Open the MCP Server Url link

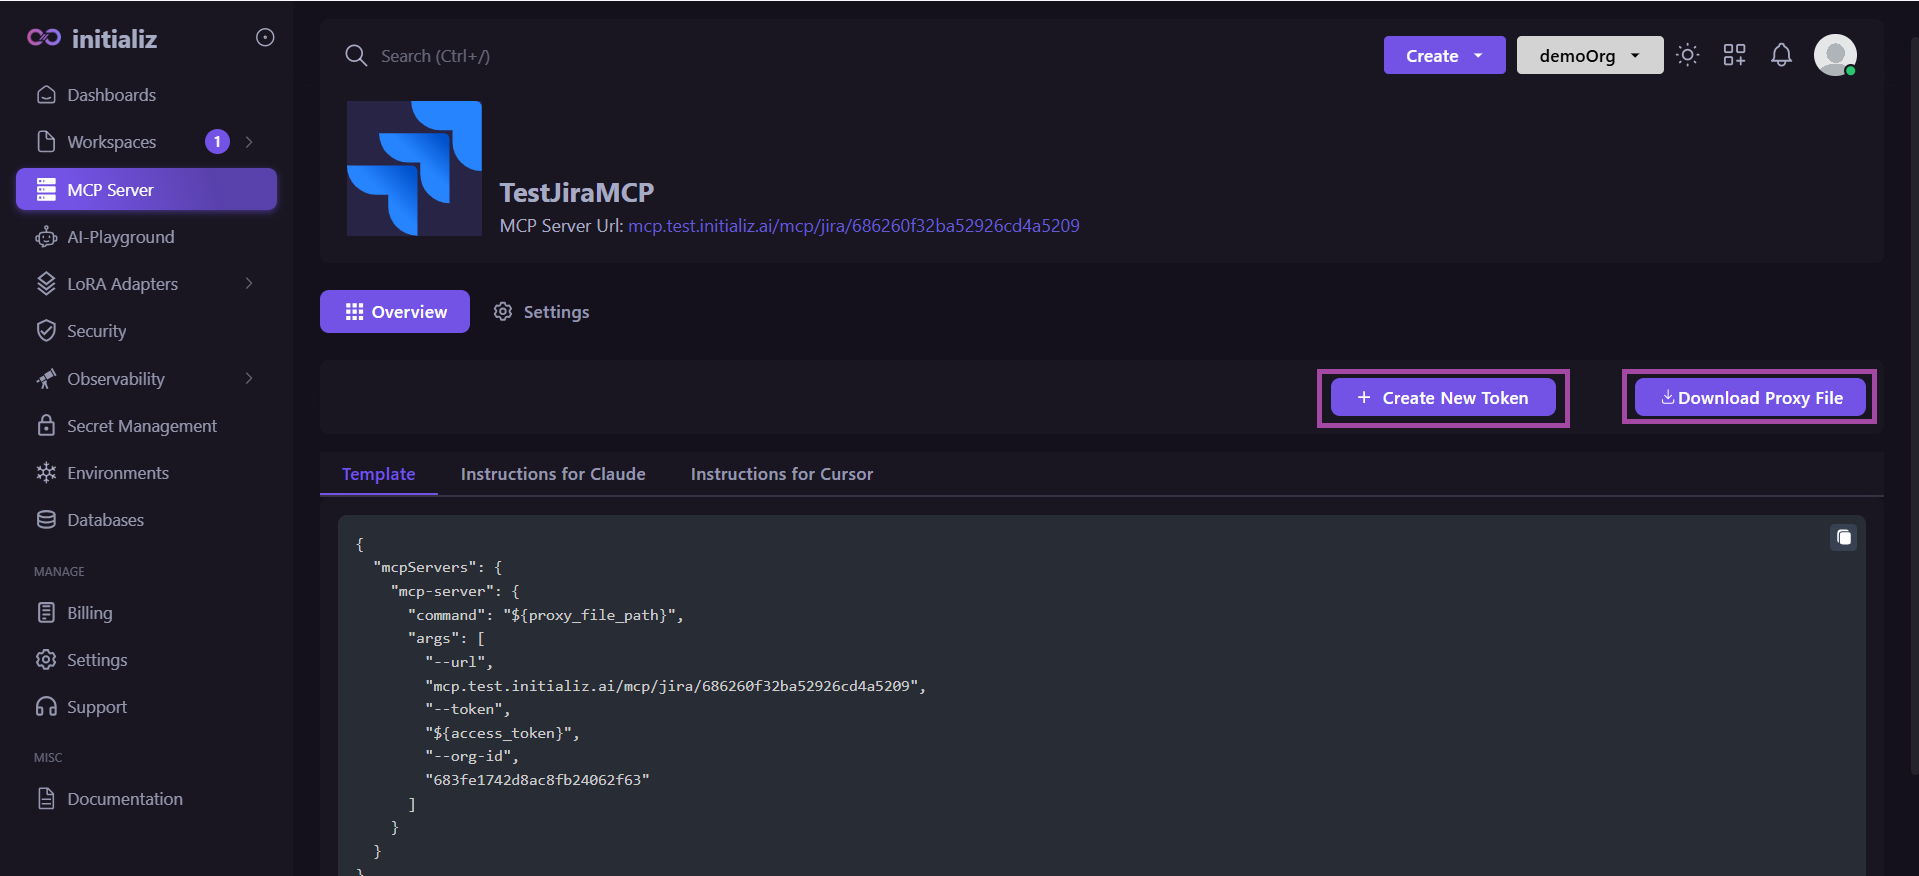pyautogui.click(x=854, y=226)
